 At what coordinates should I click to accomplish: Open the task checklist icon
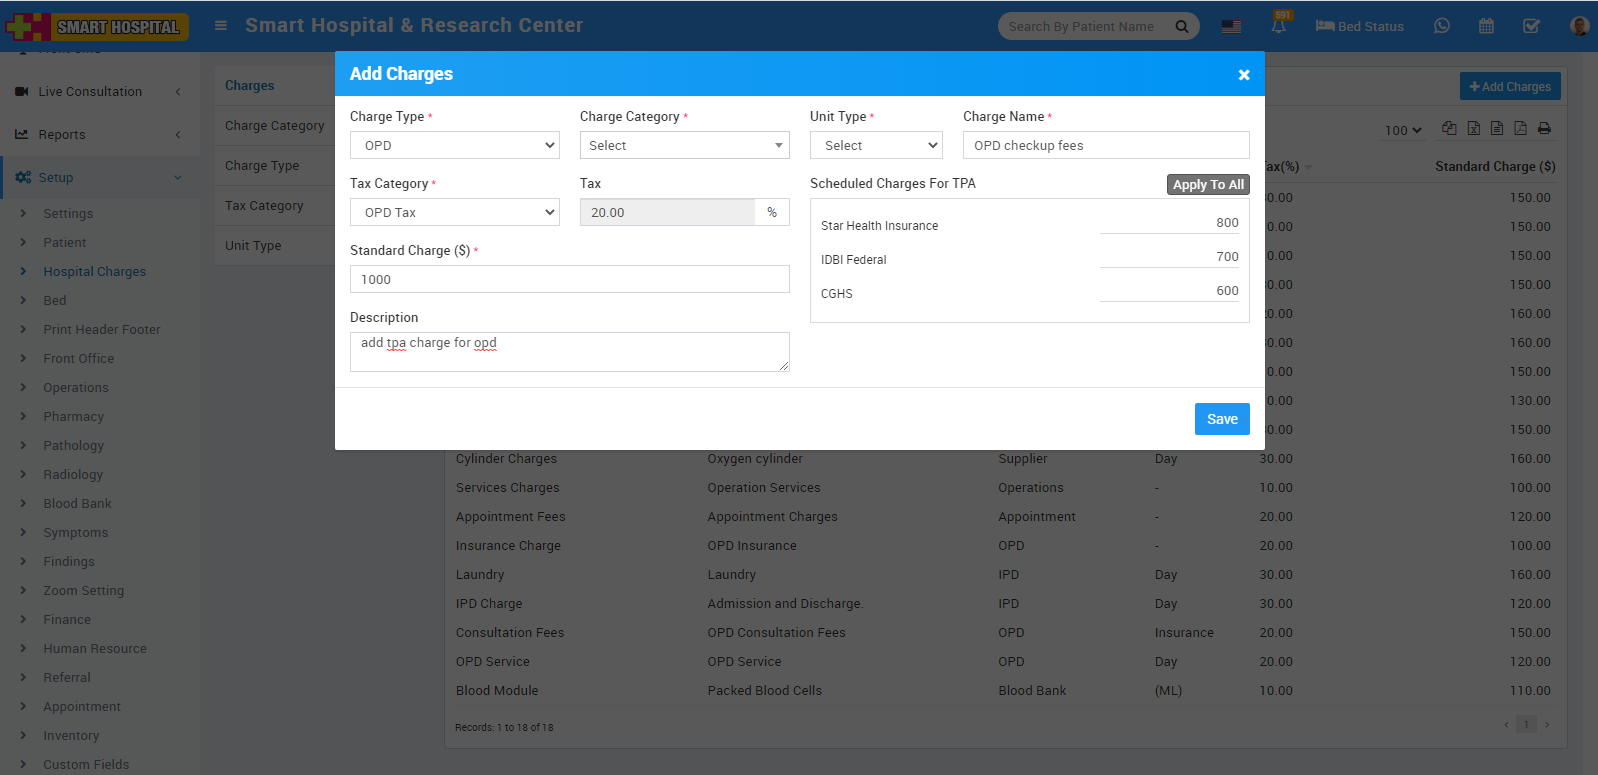(x=1531, y=26)
